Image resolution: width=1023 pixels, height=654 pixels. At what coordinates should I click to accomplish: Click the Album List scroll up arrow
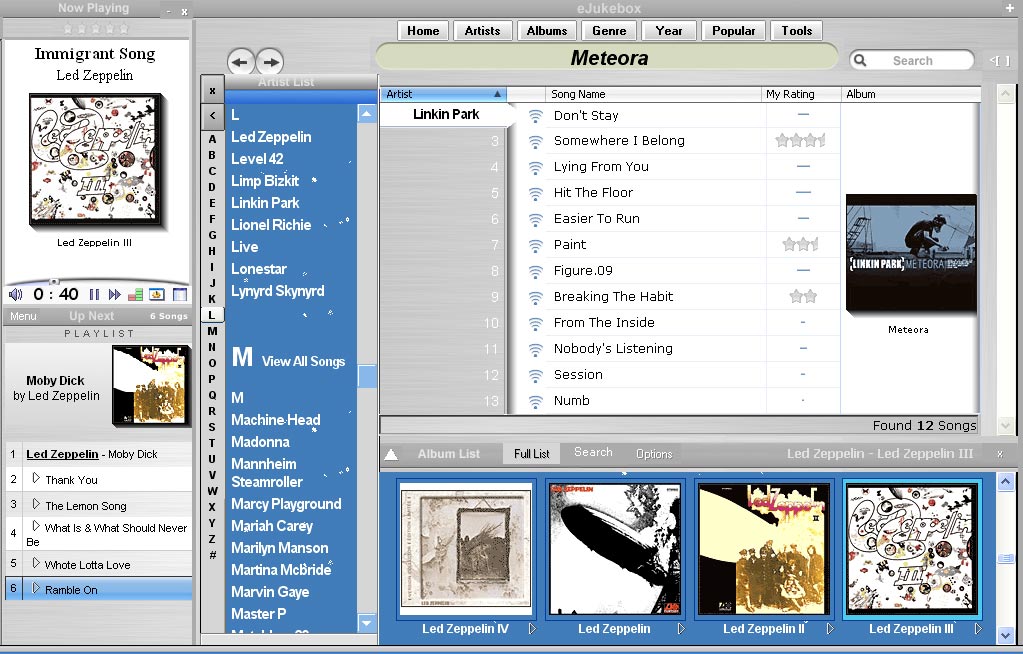(x=1005, y=482)
